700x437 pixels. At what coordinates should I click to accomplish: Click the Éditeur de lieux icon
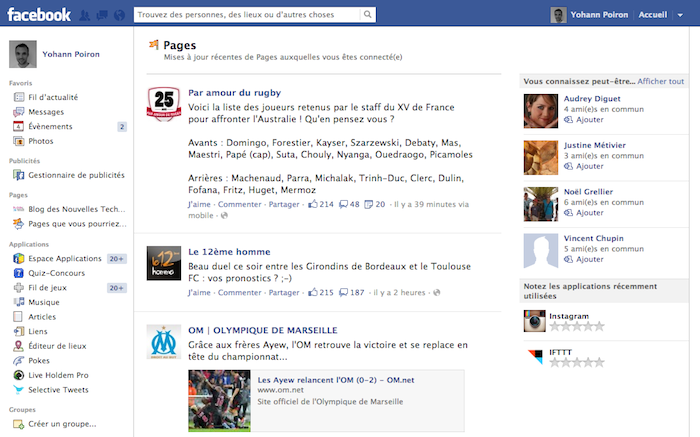click(x=19, y=346)
